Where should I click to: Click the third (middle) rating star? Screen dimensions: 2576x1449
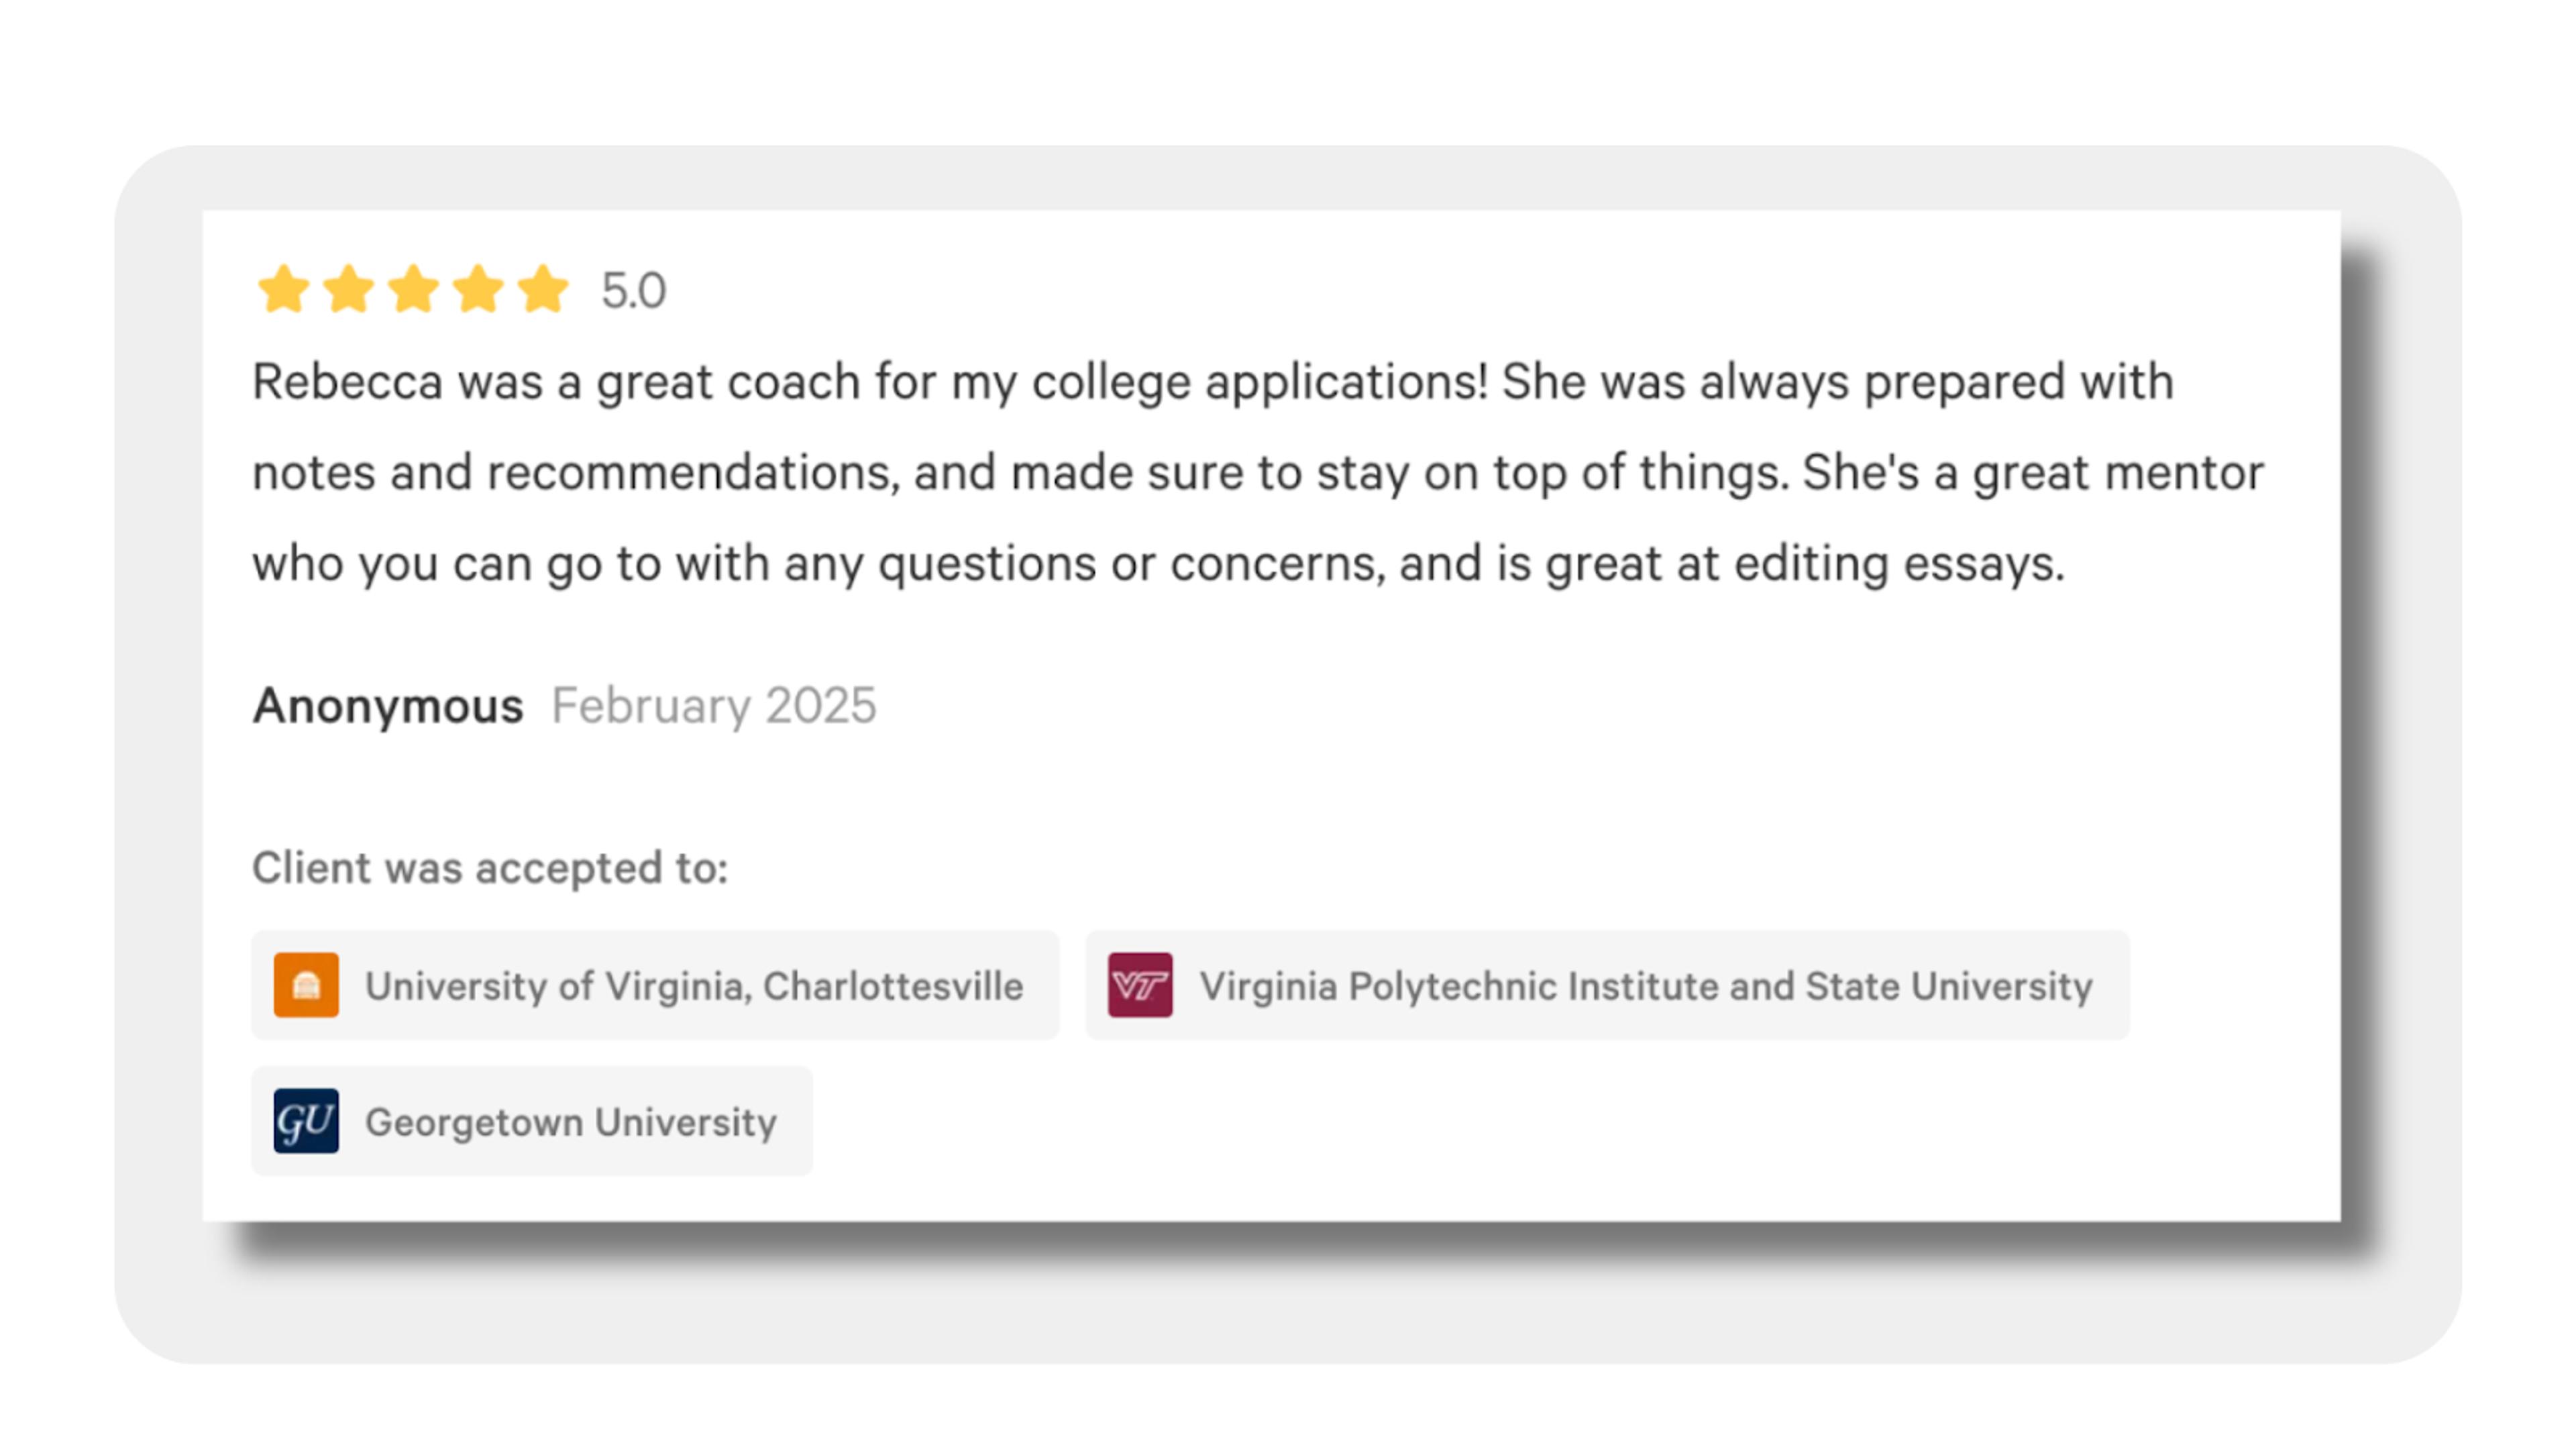point(414,290)
